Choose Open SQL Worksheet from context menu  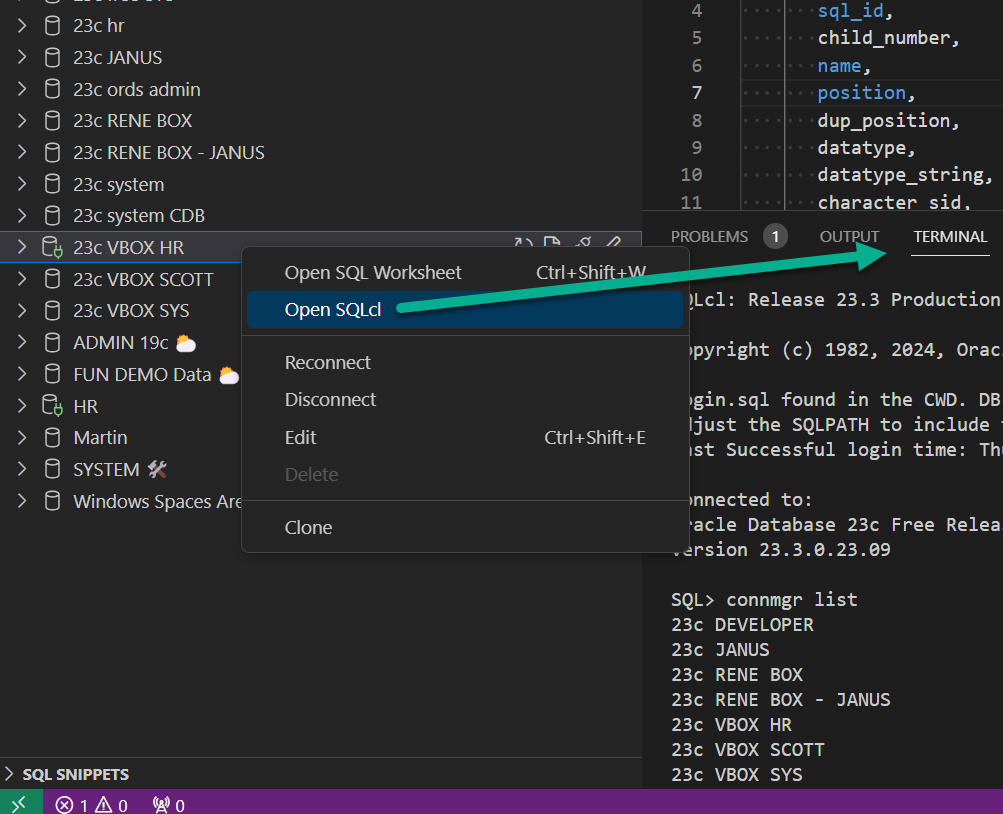tap(465, 273)
